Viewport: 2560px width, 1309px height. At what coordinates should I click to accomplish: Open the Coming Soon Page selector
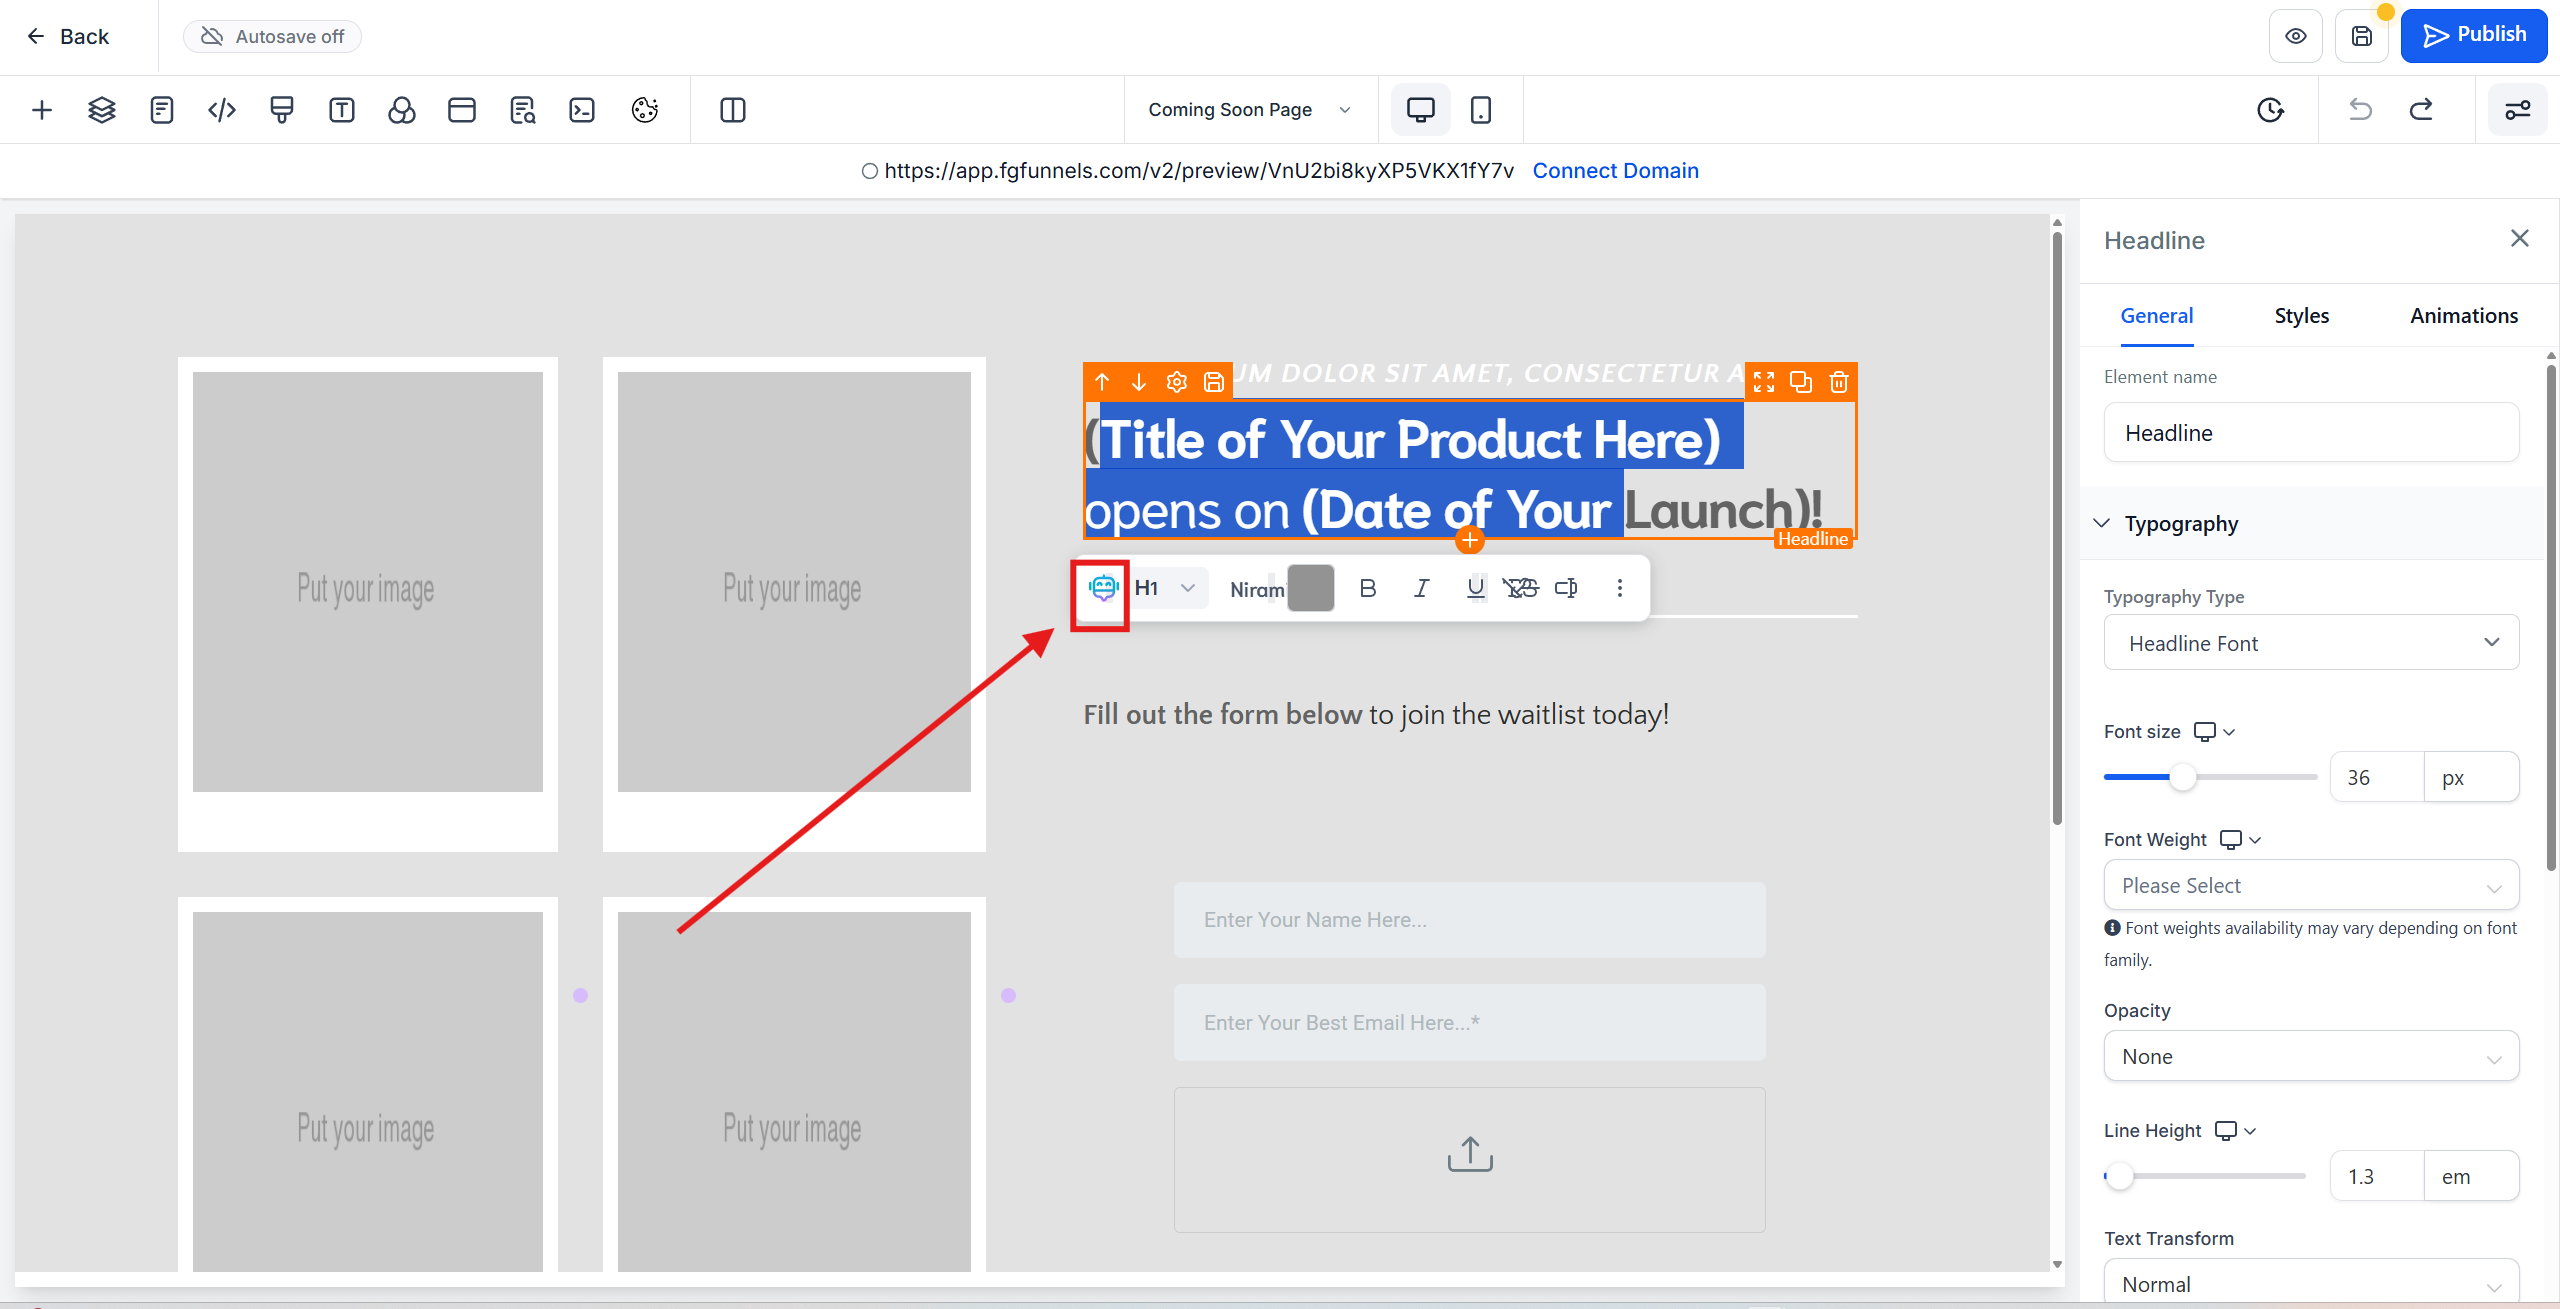pyautogui.click(x=1250, y=110)
